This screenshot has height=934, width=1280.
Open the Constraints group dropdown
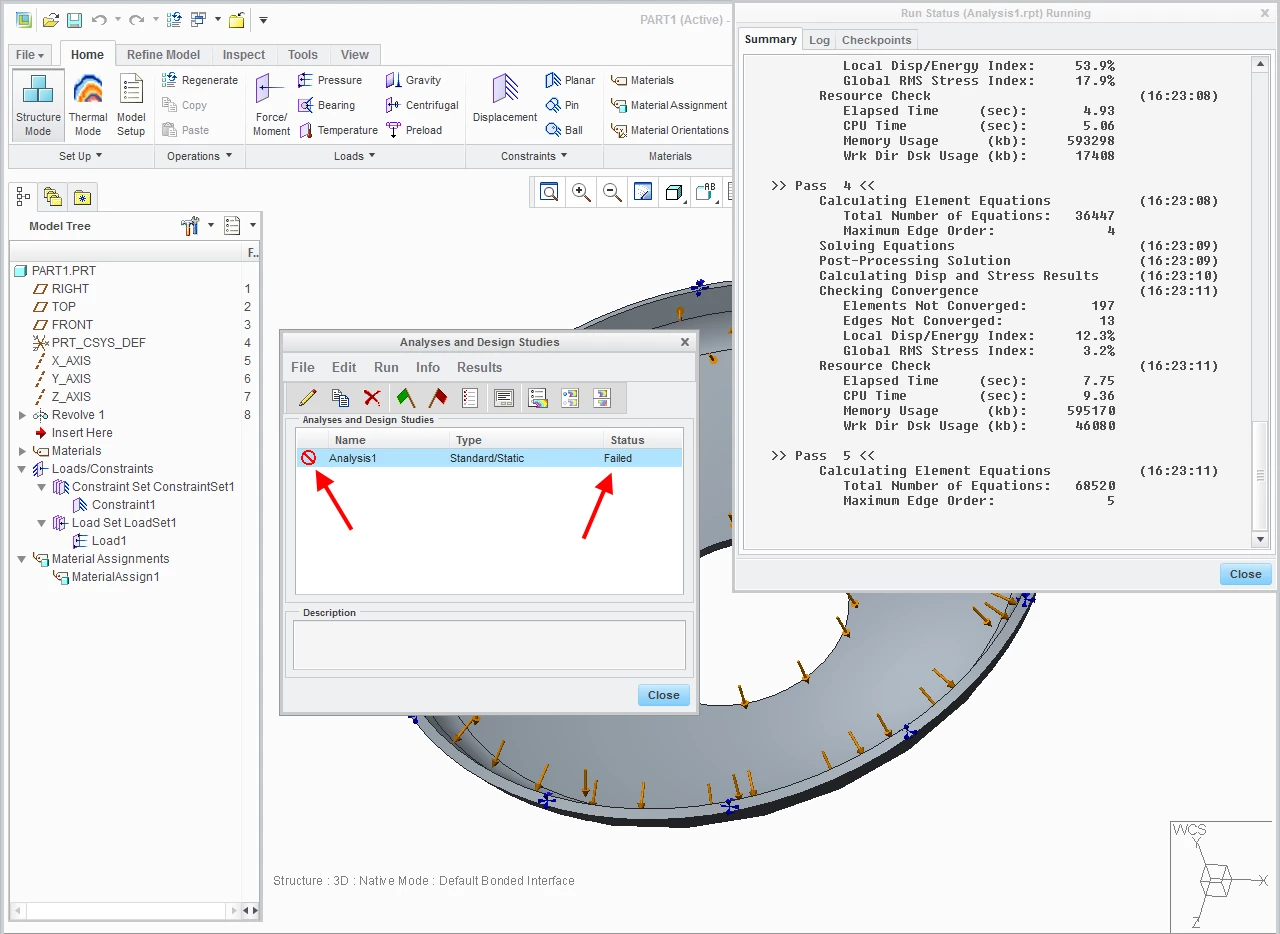[534, 156]
